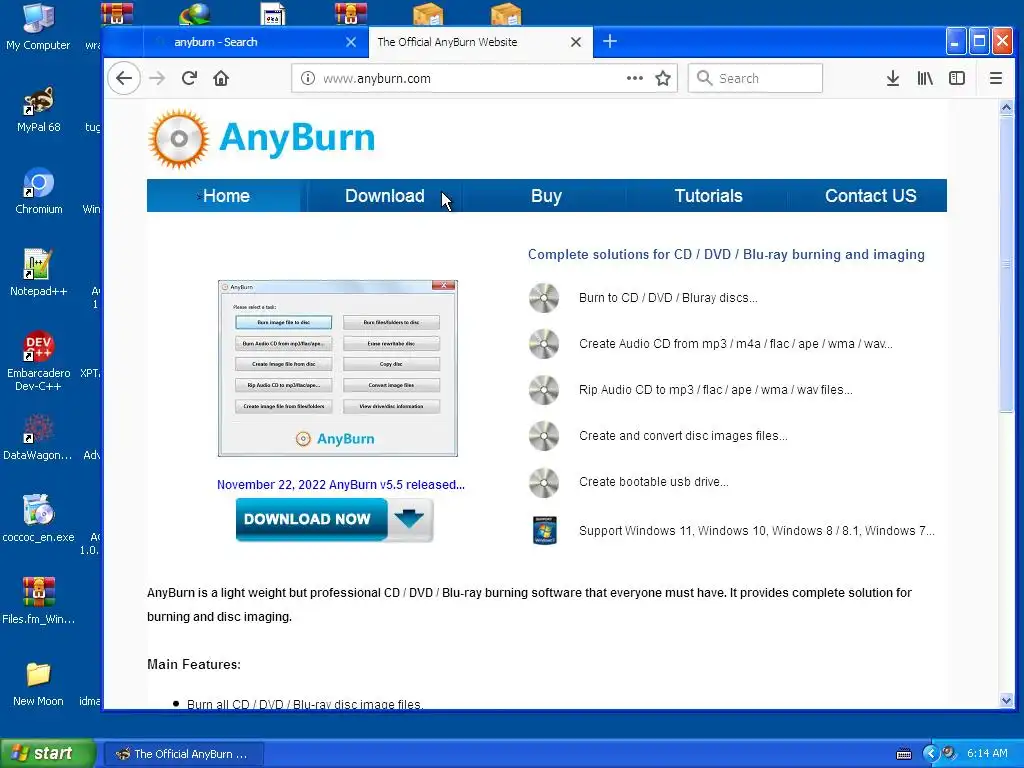Open the New Moon folder icon
The height and width of the screenshot is (768, 1024).
tap(38, 684)
